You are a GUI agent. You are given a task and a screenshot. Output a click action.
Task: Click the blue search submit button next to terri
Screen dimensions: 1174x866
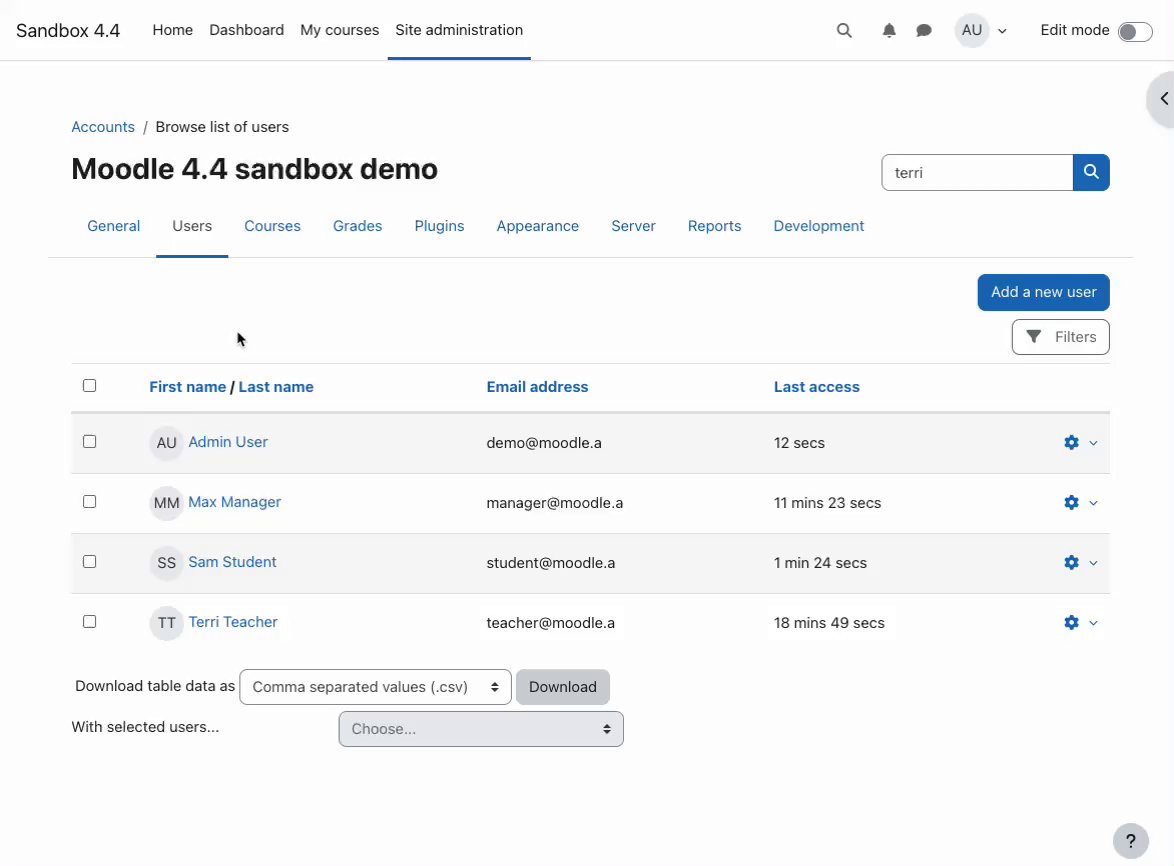[1091, 172]
